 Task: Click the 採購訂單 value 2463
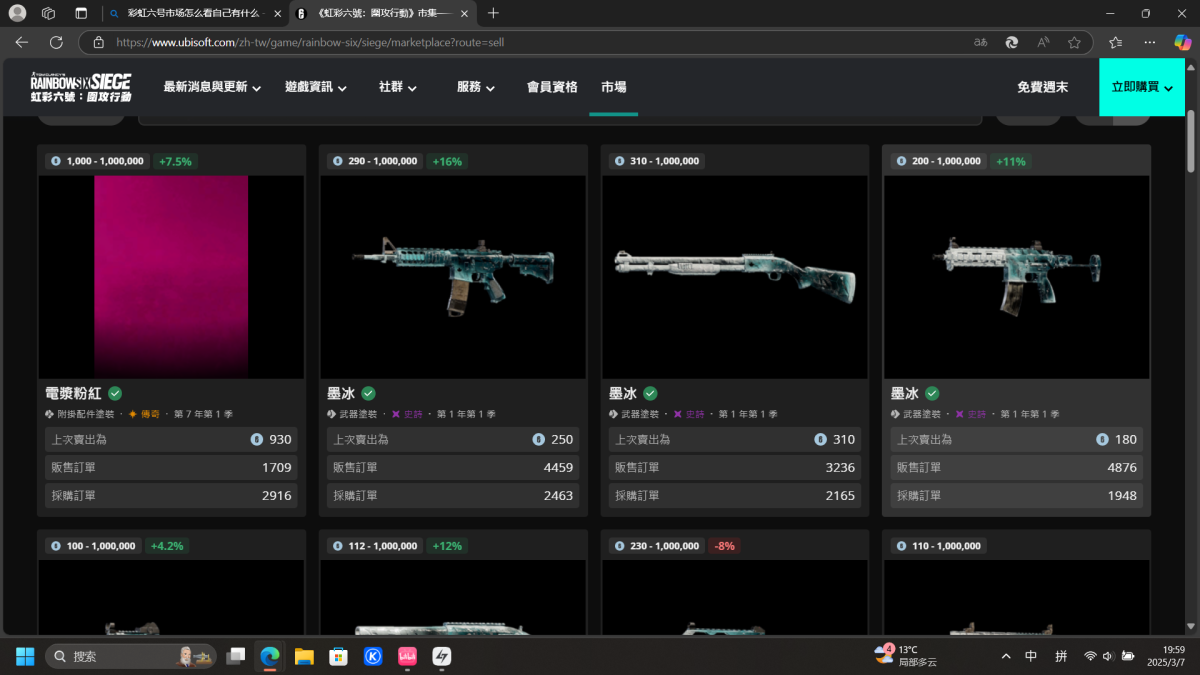[558, 495]
